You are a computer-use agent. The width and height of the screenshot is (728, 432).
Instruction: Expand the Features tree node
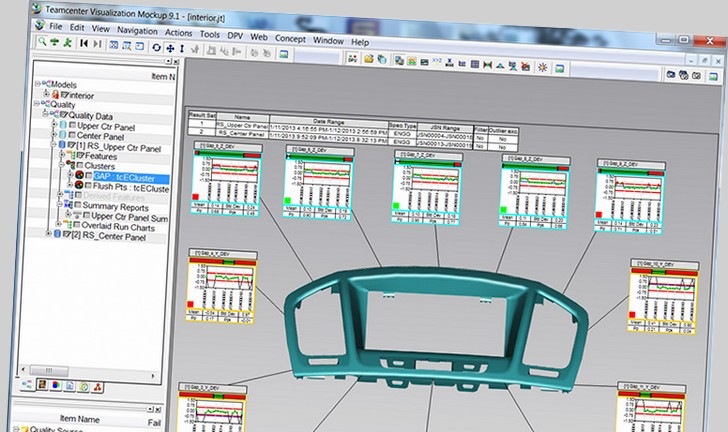pos(61,155)
